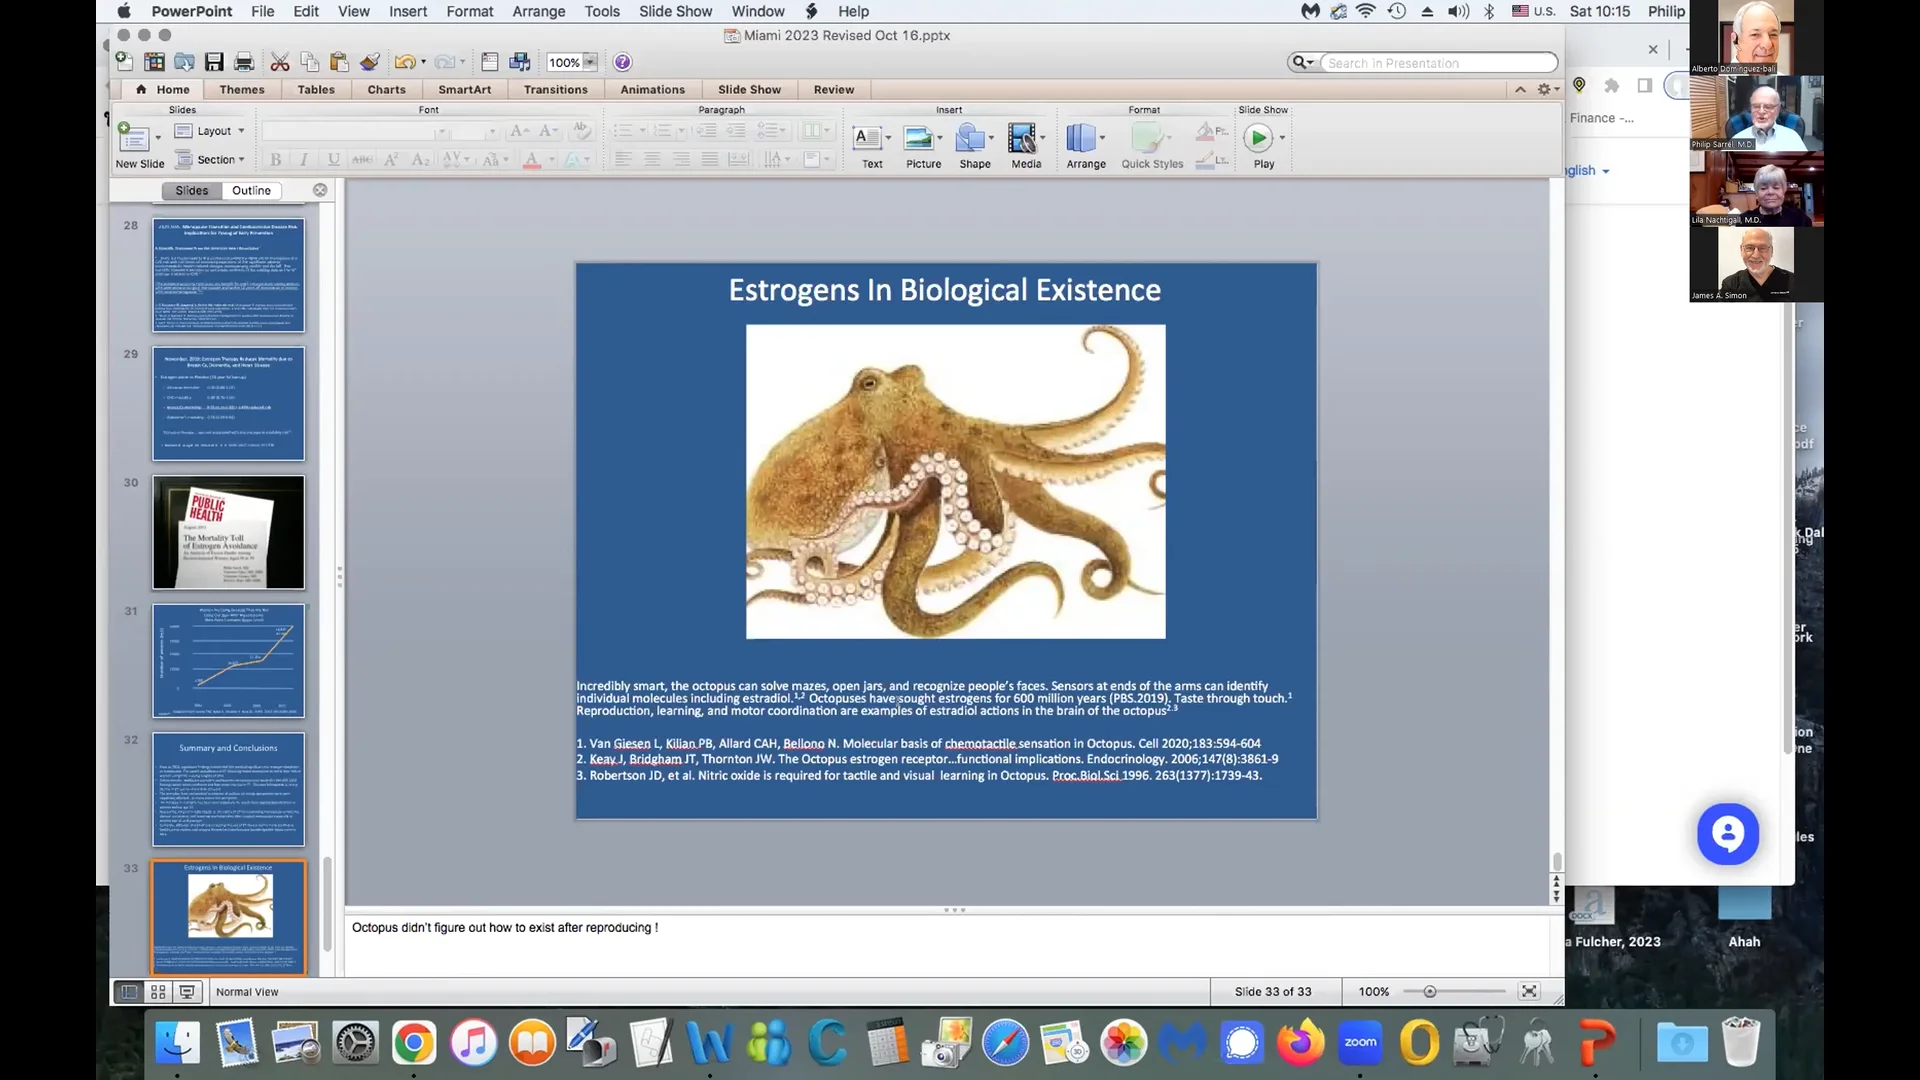Open the SmartArt ribbon tab
This screenshot has width=1920, height=1080.
point(464,89)
